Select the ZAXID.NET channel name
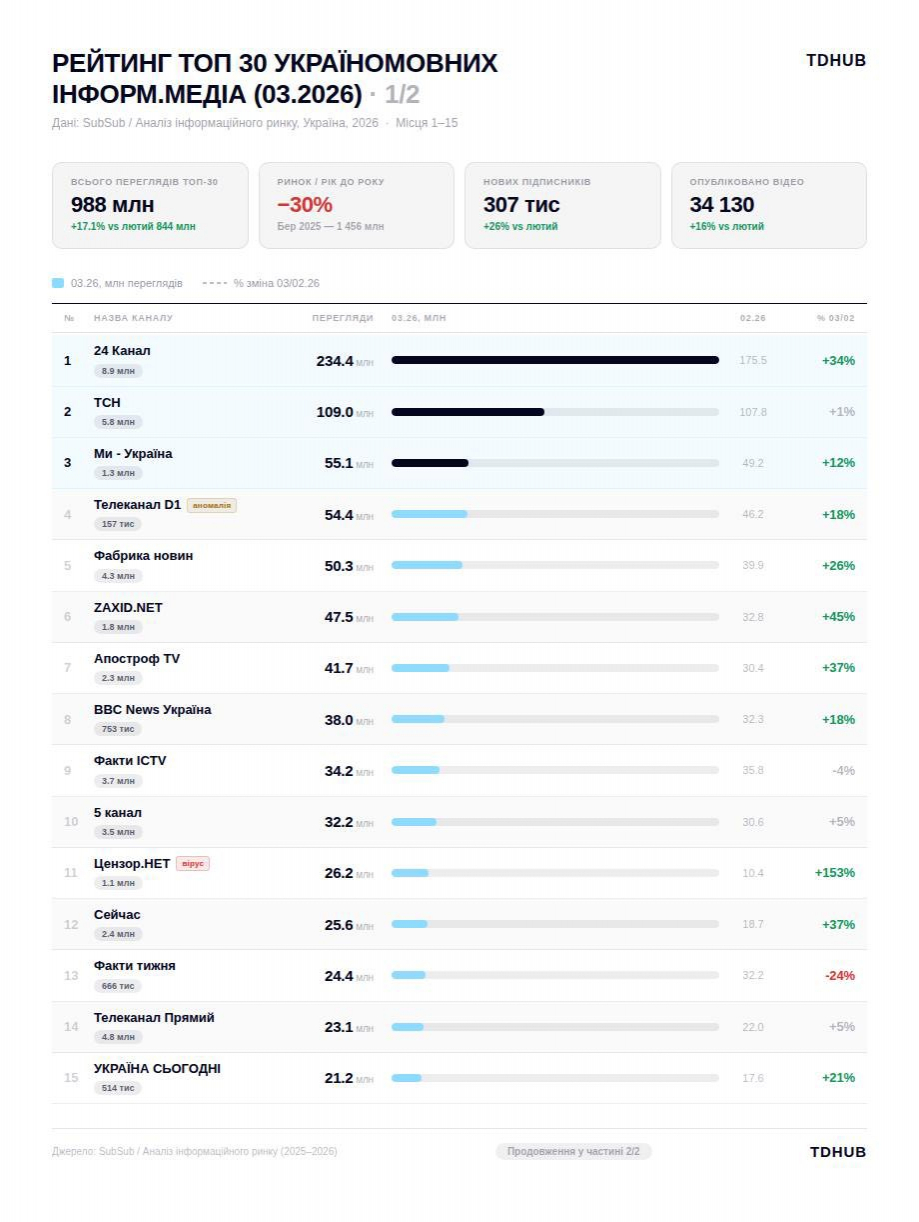The width and height of the screenshot is (919, 1222). [128, 608]
